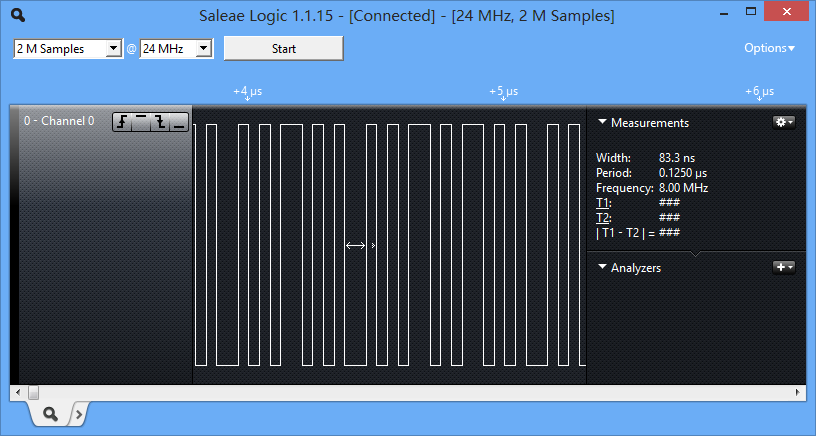Viewport: 816px width, 436px height.
Task: Click the +4 µs timeline marker
Action: tap(248, 92)
